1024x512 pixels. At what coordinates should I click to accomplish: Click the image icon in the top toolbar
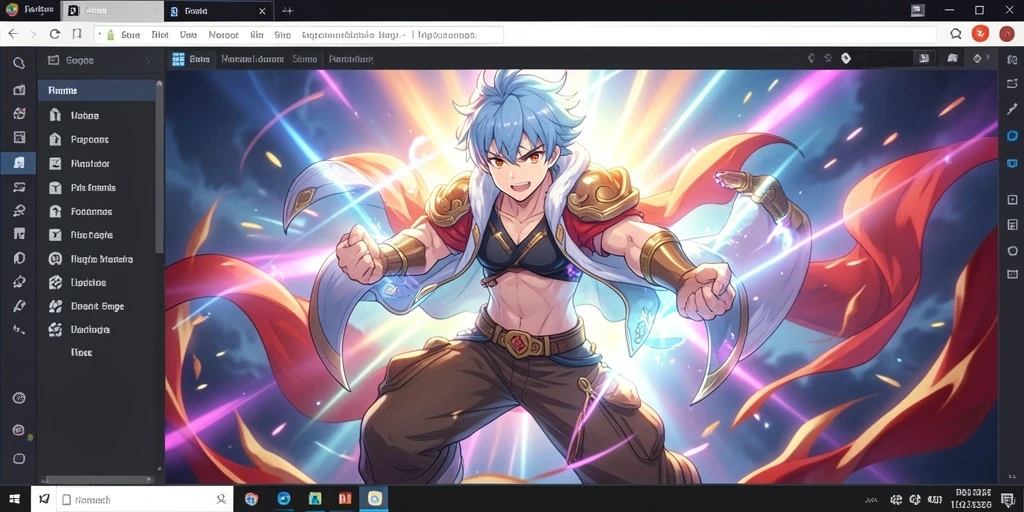[924, 58]
